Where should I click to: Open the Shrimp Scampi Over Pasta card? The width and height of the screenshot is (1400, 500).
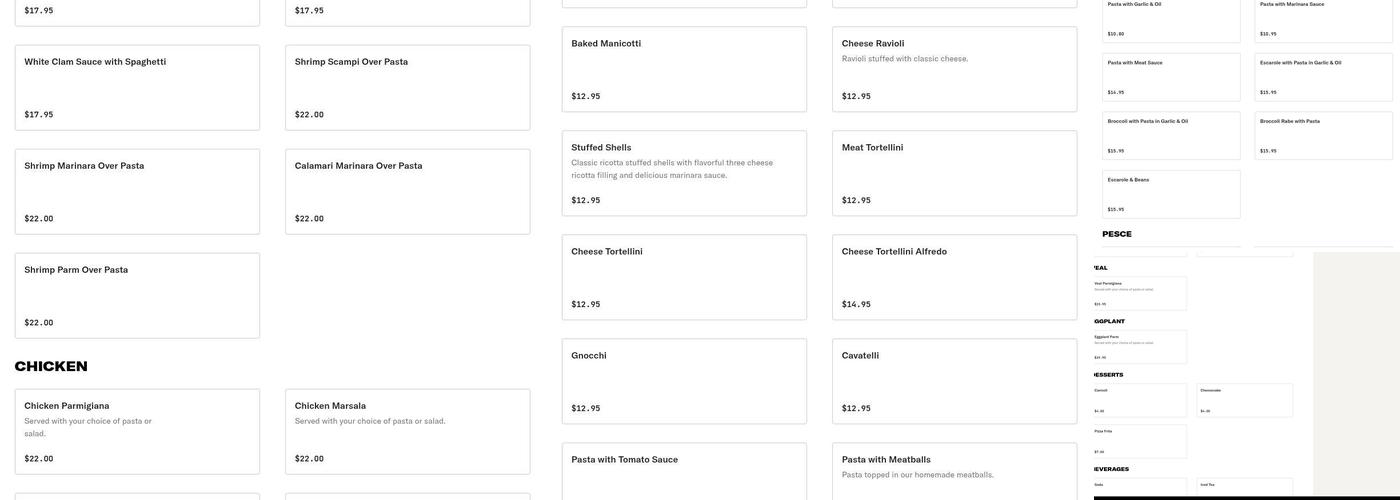[x=407, y=87]
